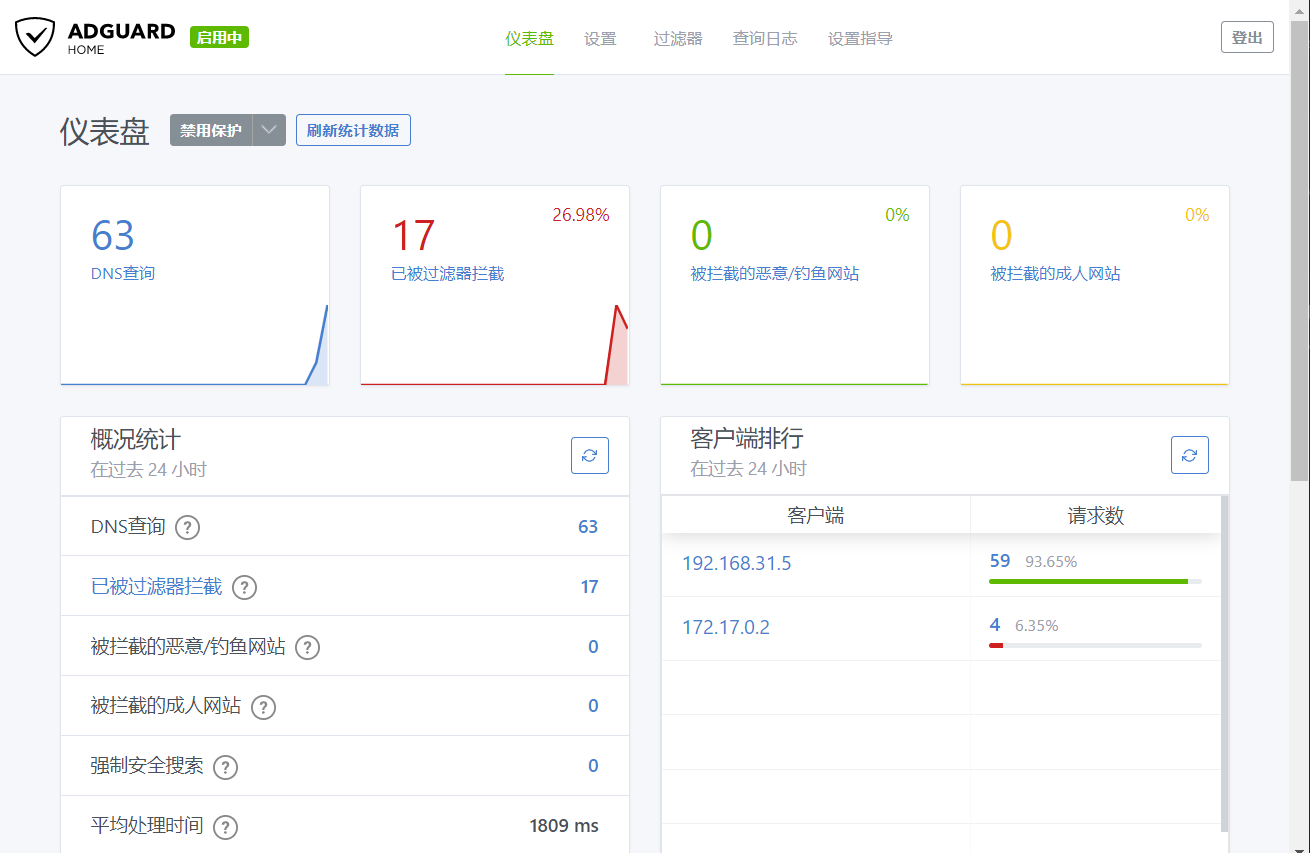Show help for 平均处理时间 statistic
This screenshot has width=1310, height=853.
[226, 827]
